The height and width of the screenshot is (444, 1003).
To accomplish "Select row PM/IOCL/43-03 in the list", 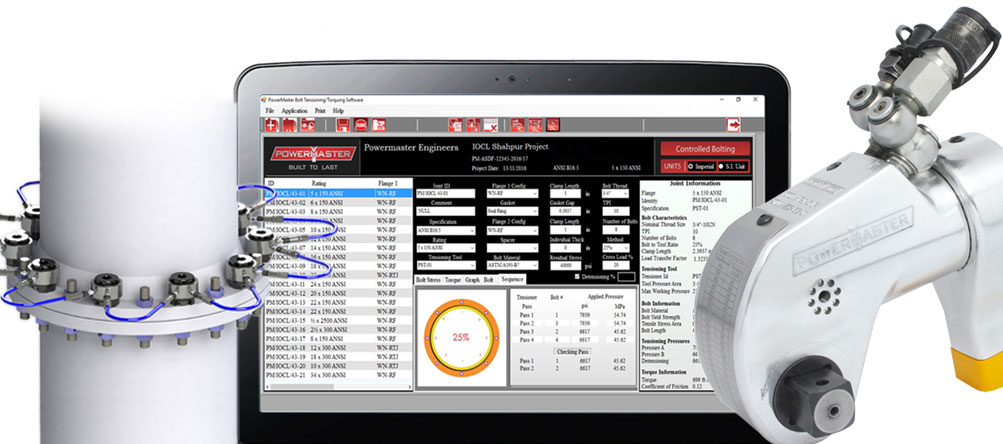I will pos(338,211).
